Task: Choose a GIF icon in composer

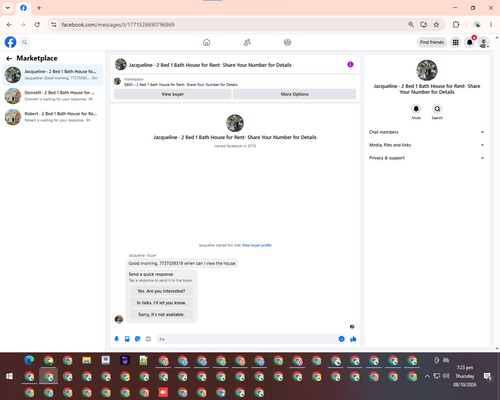Action: pyautogui.click(x=148, y=339)
